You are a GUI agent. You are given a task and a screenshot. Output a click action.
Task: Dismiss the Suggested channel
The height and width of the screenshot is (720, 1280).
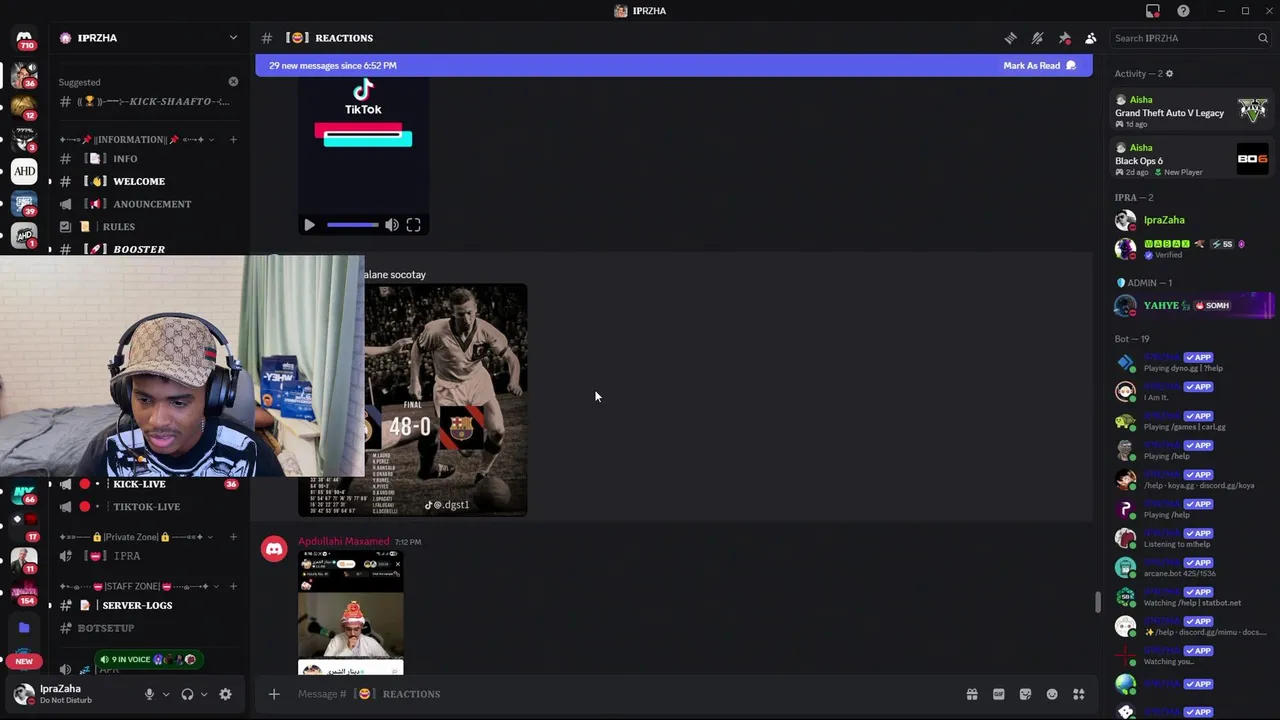(233, 82)
